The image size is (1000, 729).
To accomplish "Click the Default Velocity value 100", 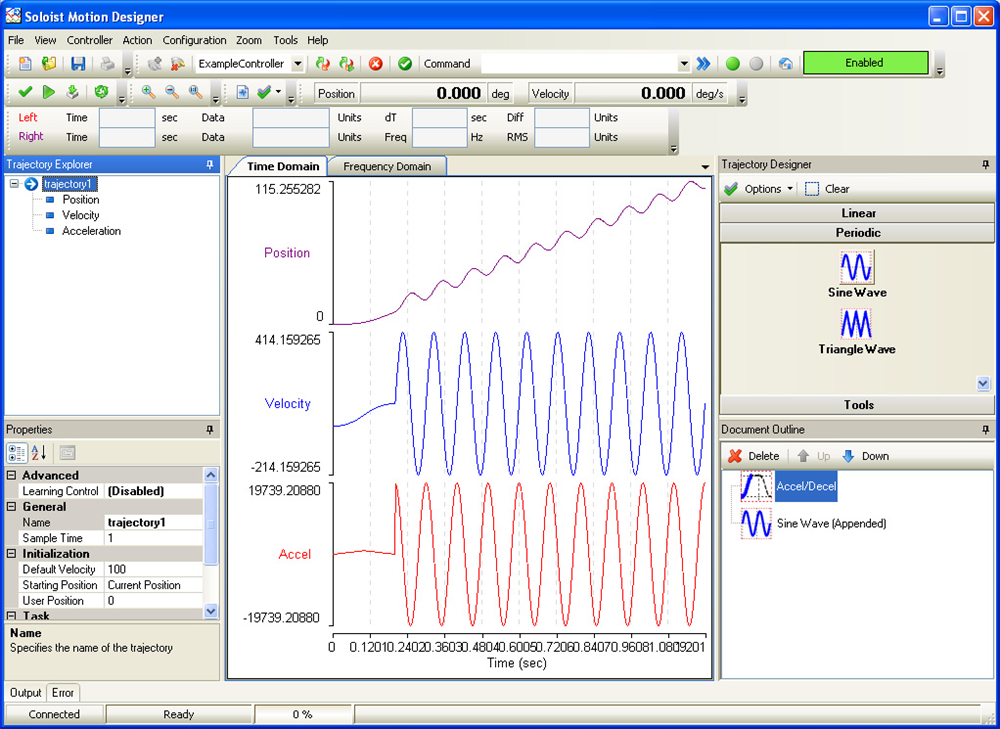I will coord(154,569).
